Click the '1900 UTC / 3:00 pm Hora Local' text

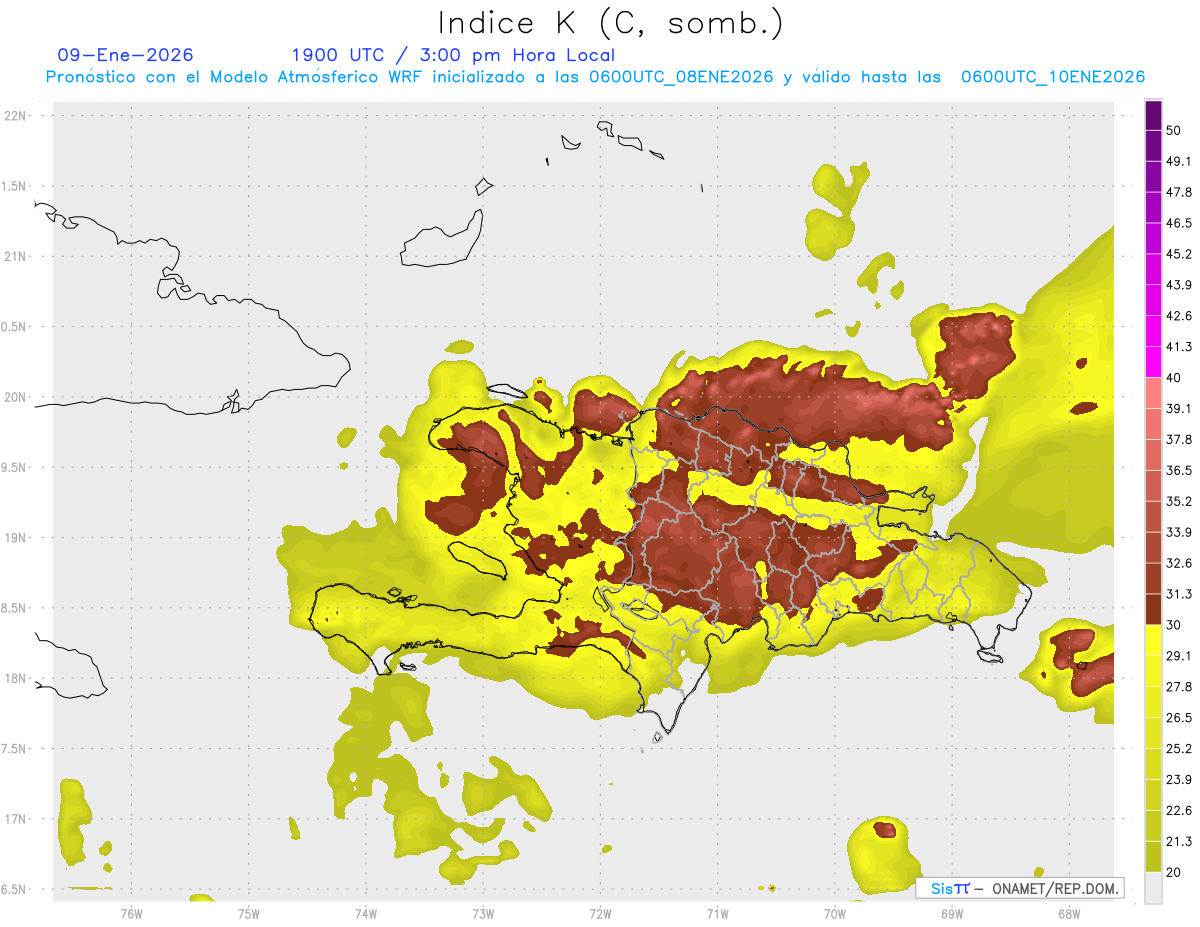click(453, 55)
